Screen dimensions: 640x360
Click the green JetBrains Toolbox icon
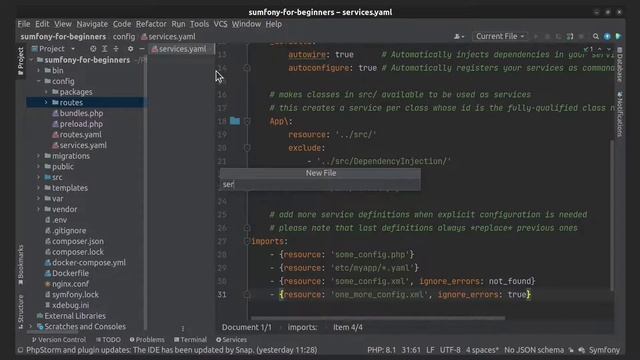click(x=619, y=36)
